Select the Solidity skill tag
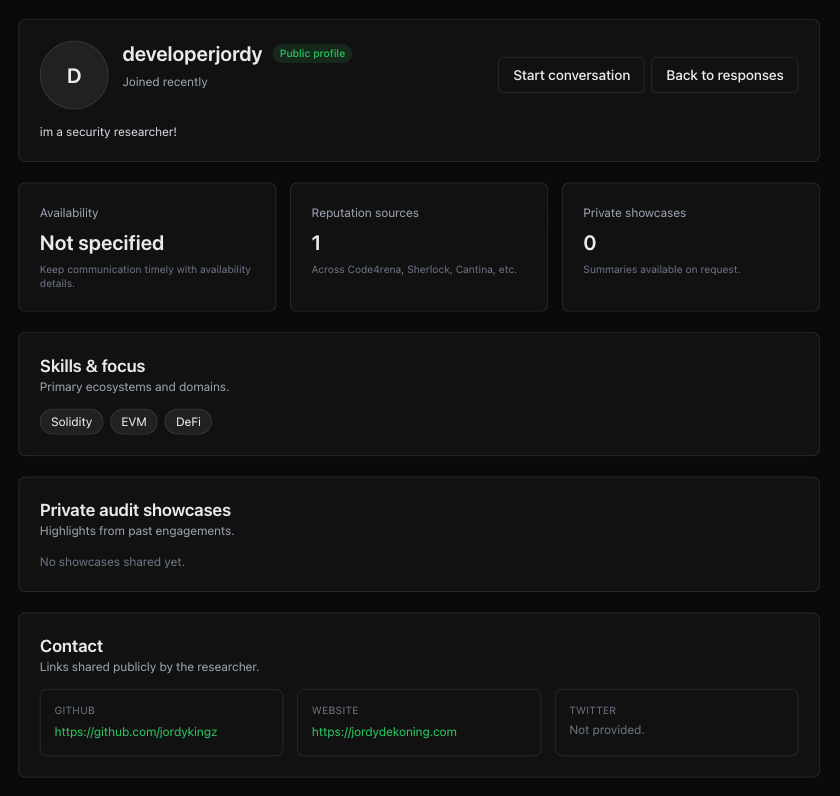The width and height of the screenshot is (840, 796). click(x=71, y=421)
